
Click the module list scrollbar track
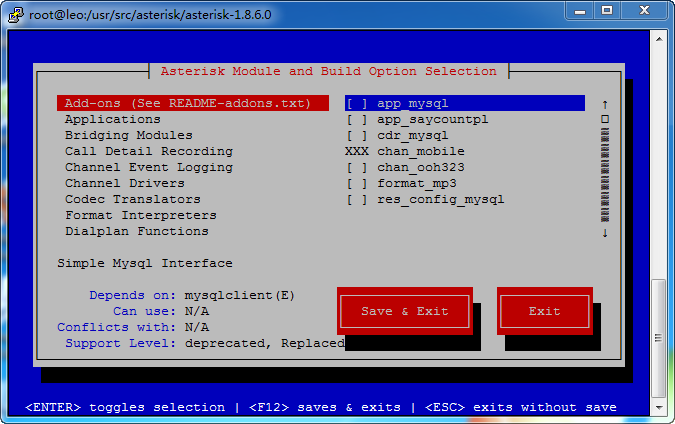(x=605, y=175)
